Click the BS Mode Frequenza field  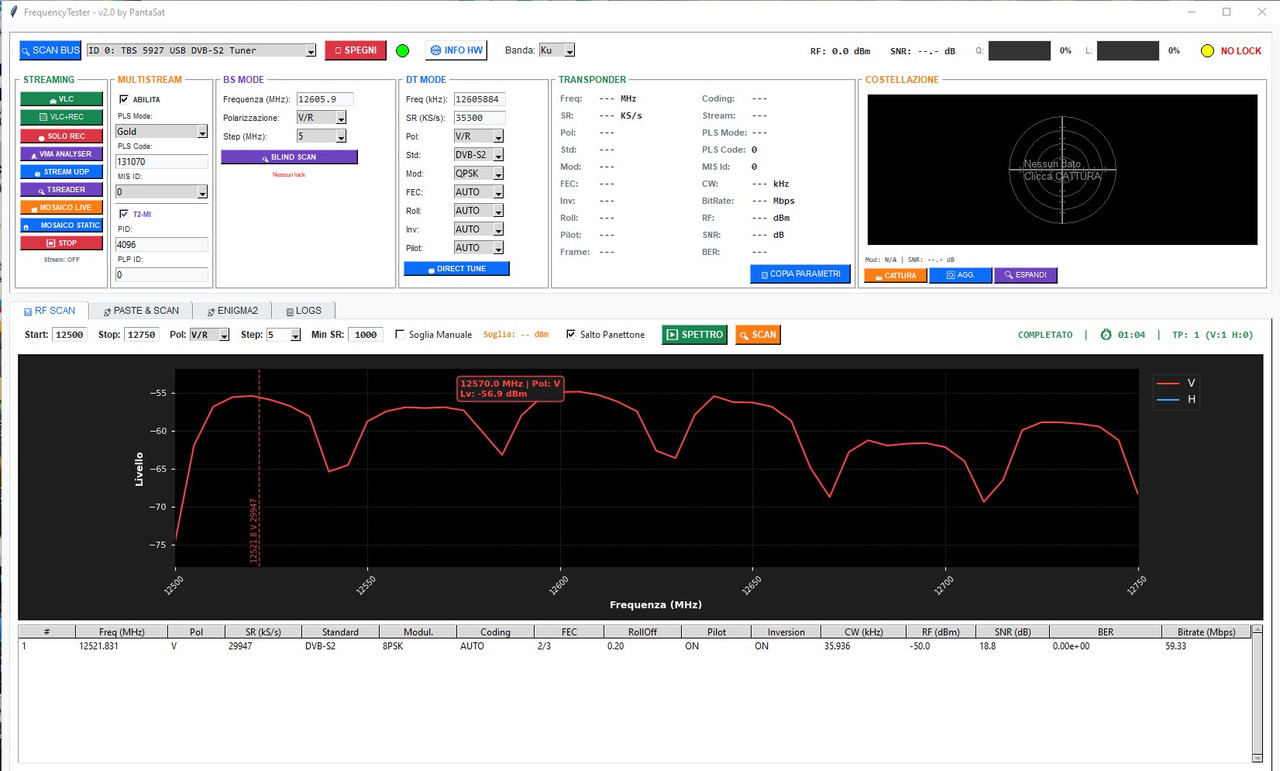324,99
